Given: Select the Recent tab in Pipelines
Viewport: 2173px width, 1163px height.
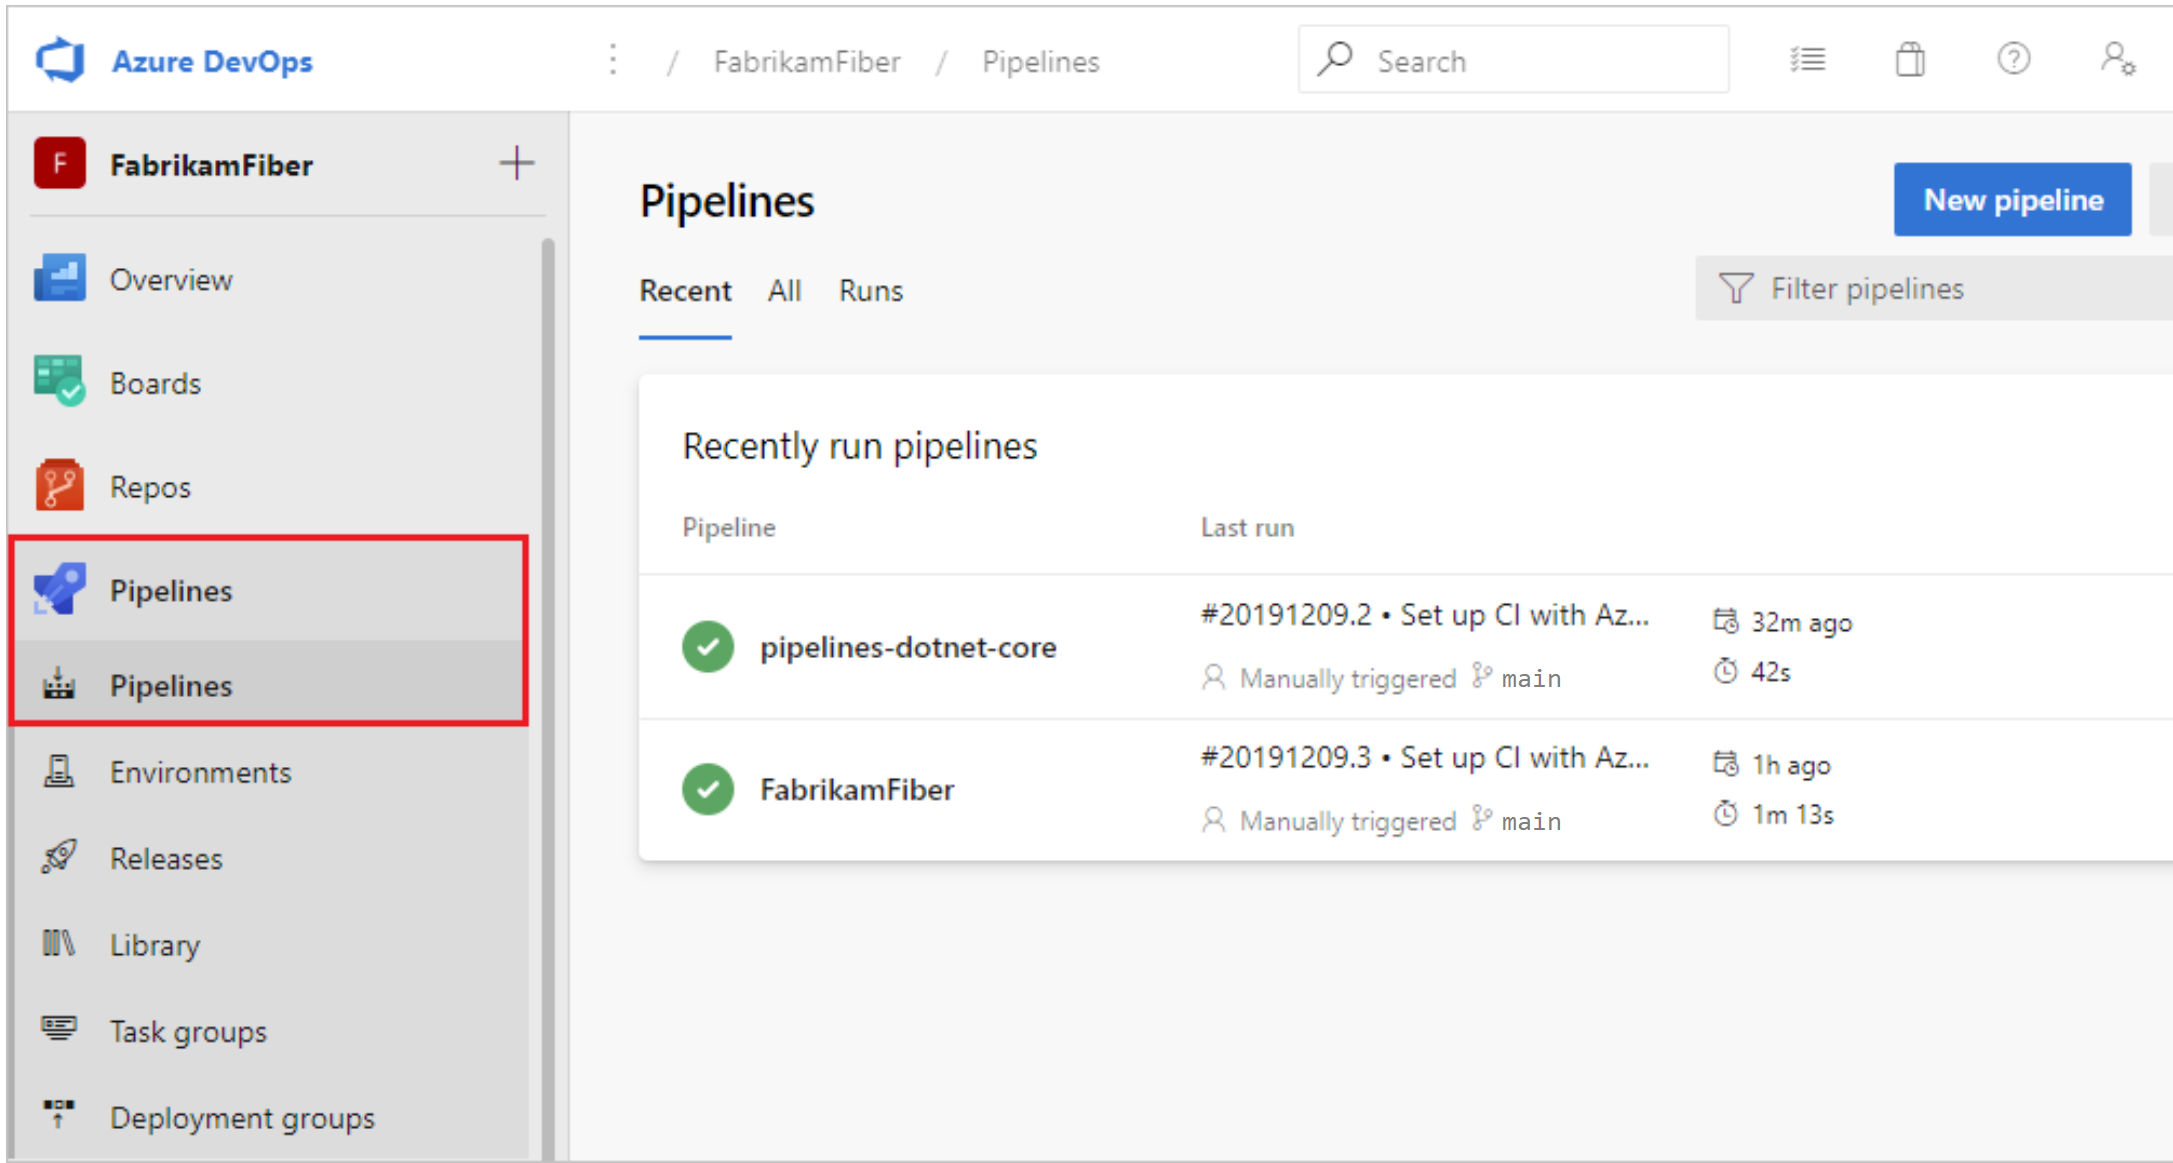Looking at the screenshot, I should 686,290.
